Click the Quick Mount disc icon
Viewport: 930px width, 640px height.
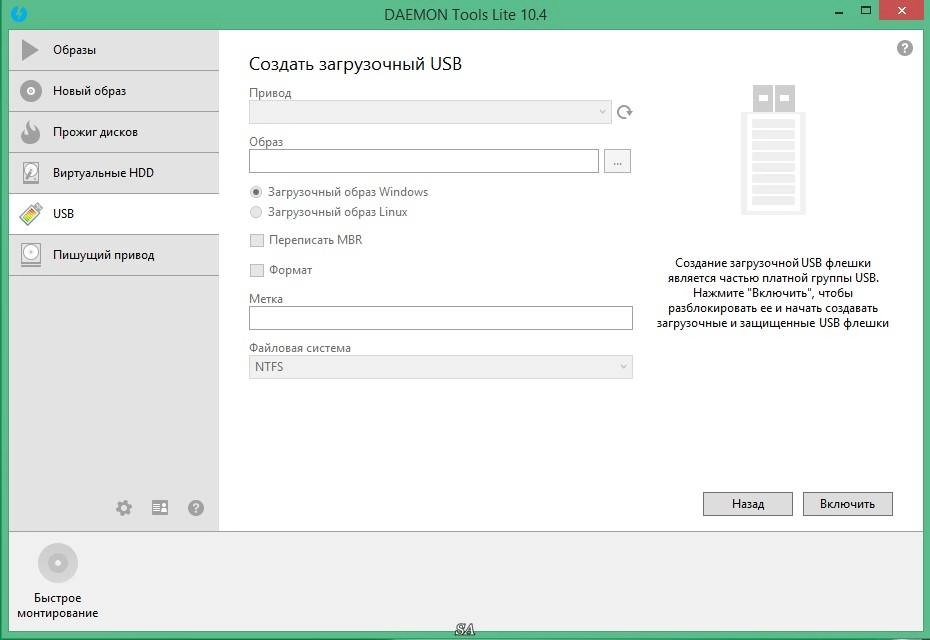[58, 562]
